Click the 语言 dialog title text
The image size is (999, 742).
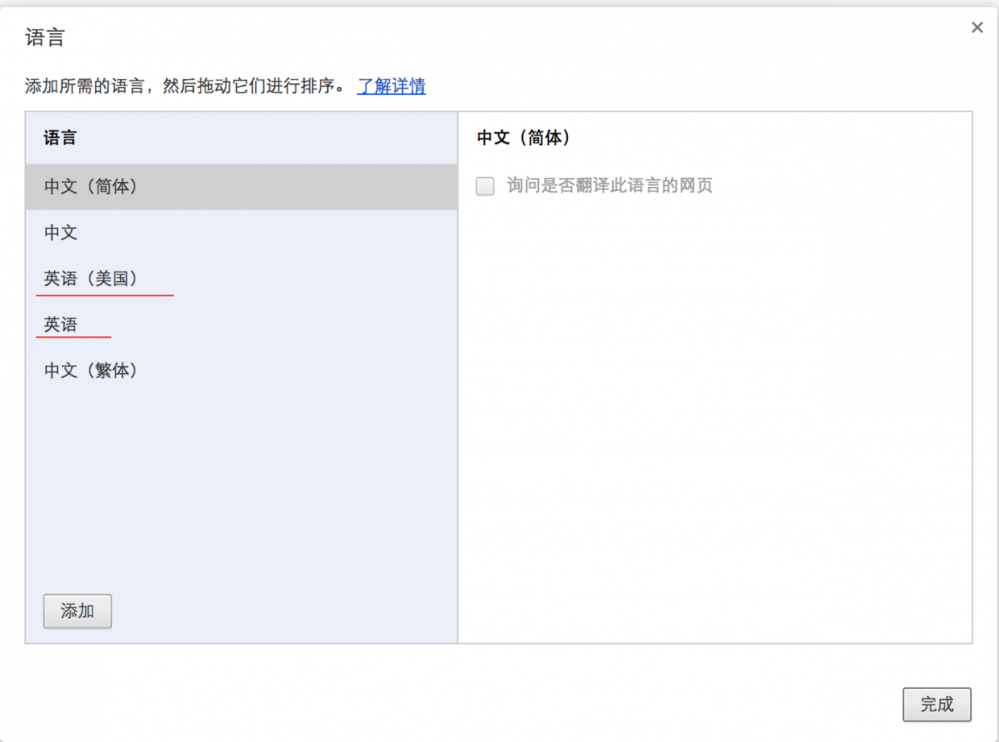(45, 39)
